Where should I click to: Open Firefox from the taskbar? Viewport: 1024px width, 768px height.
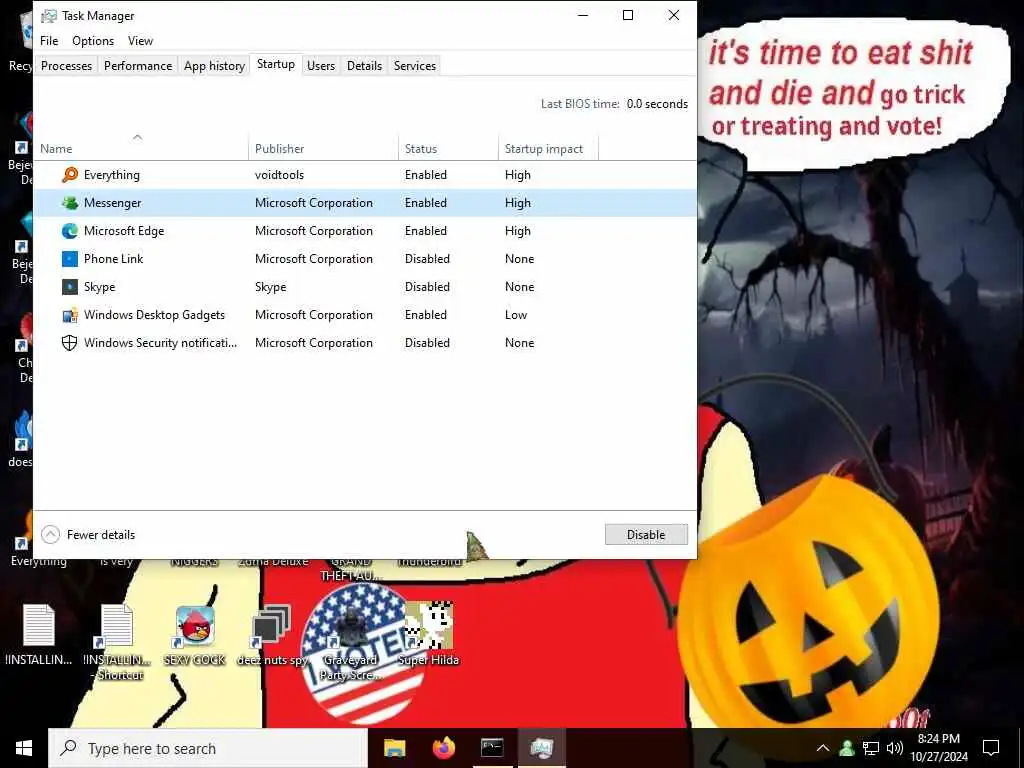click(443, 748)
